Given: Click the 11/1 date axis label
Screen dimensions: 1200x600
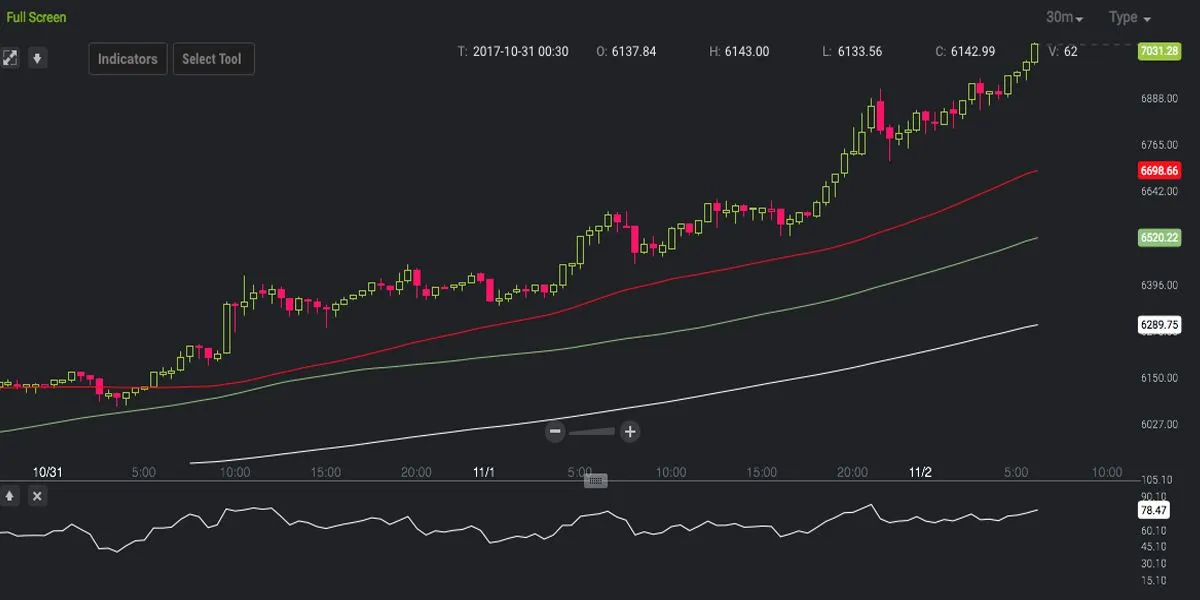Looking at the screenshot, I should click(484, 471).
